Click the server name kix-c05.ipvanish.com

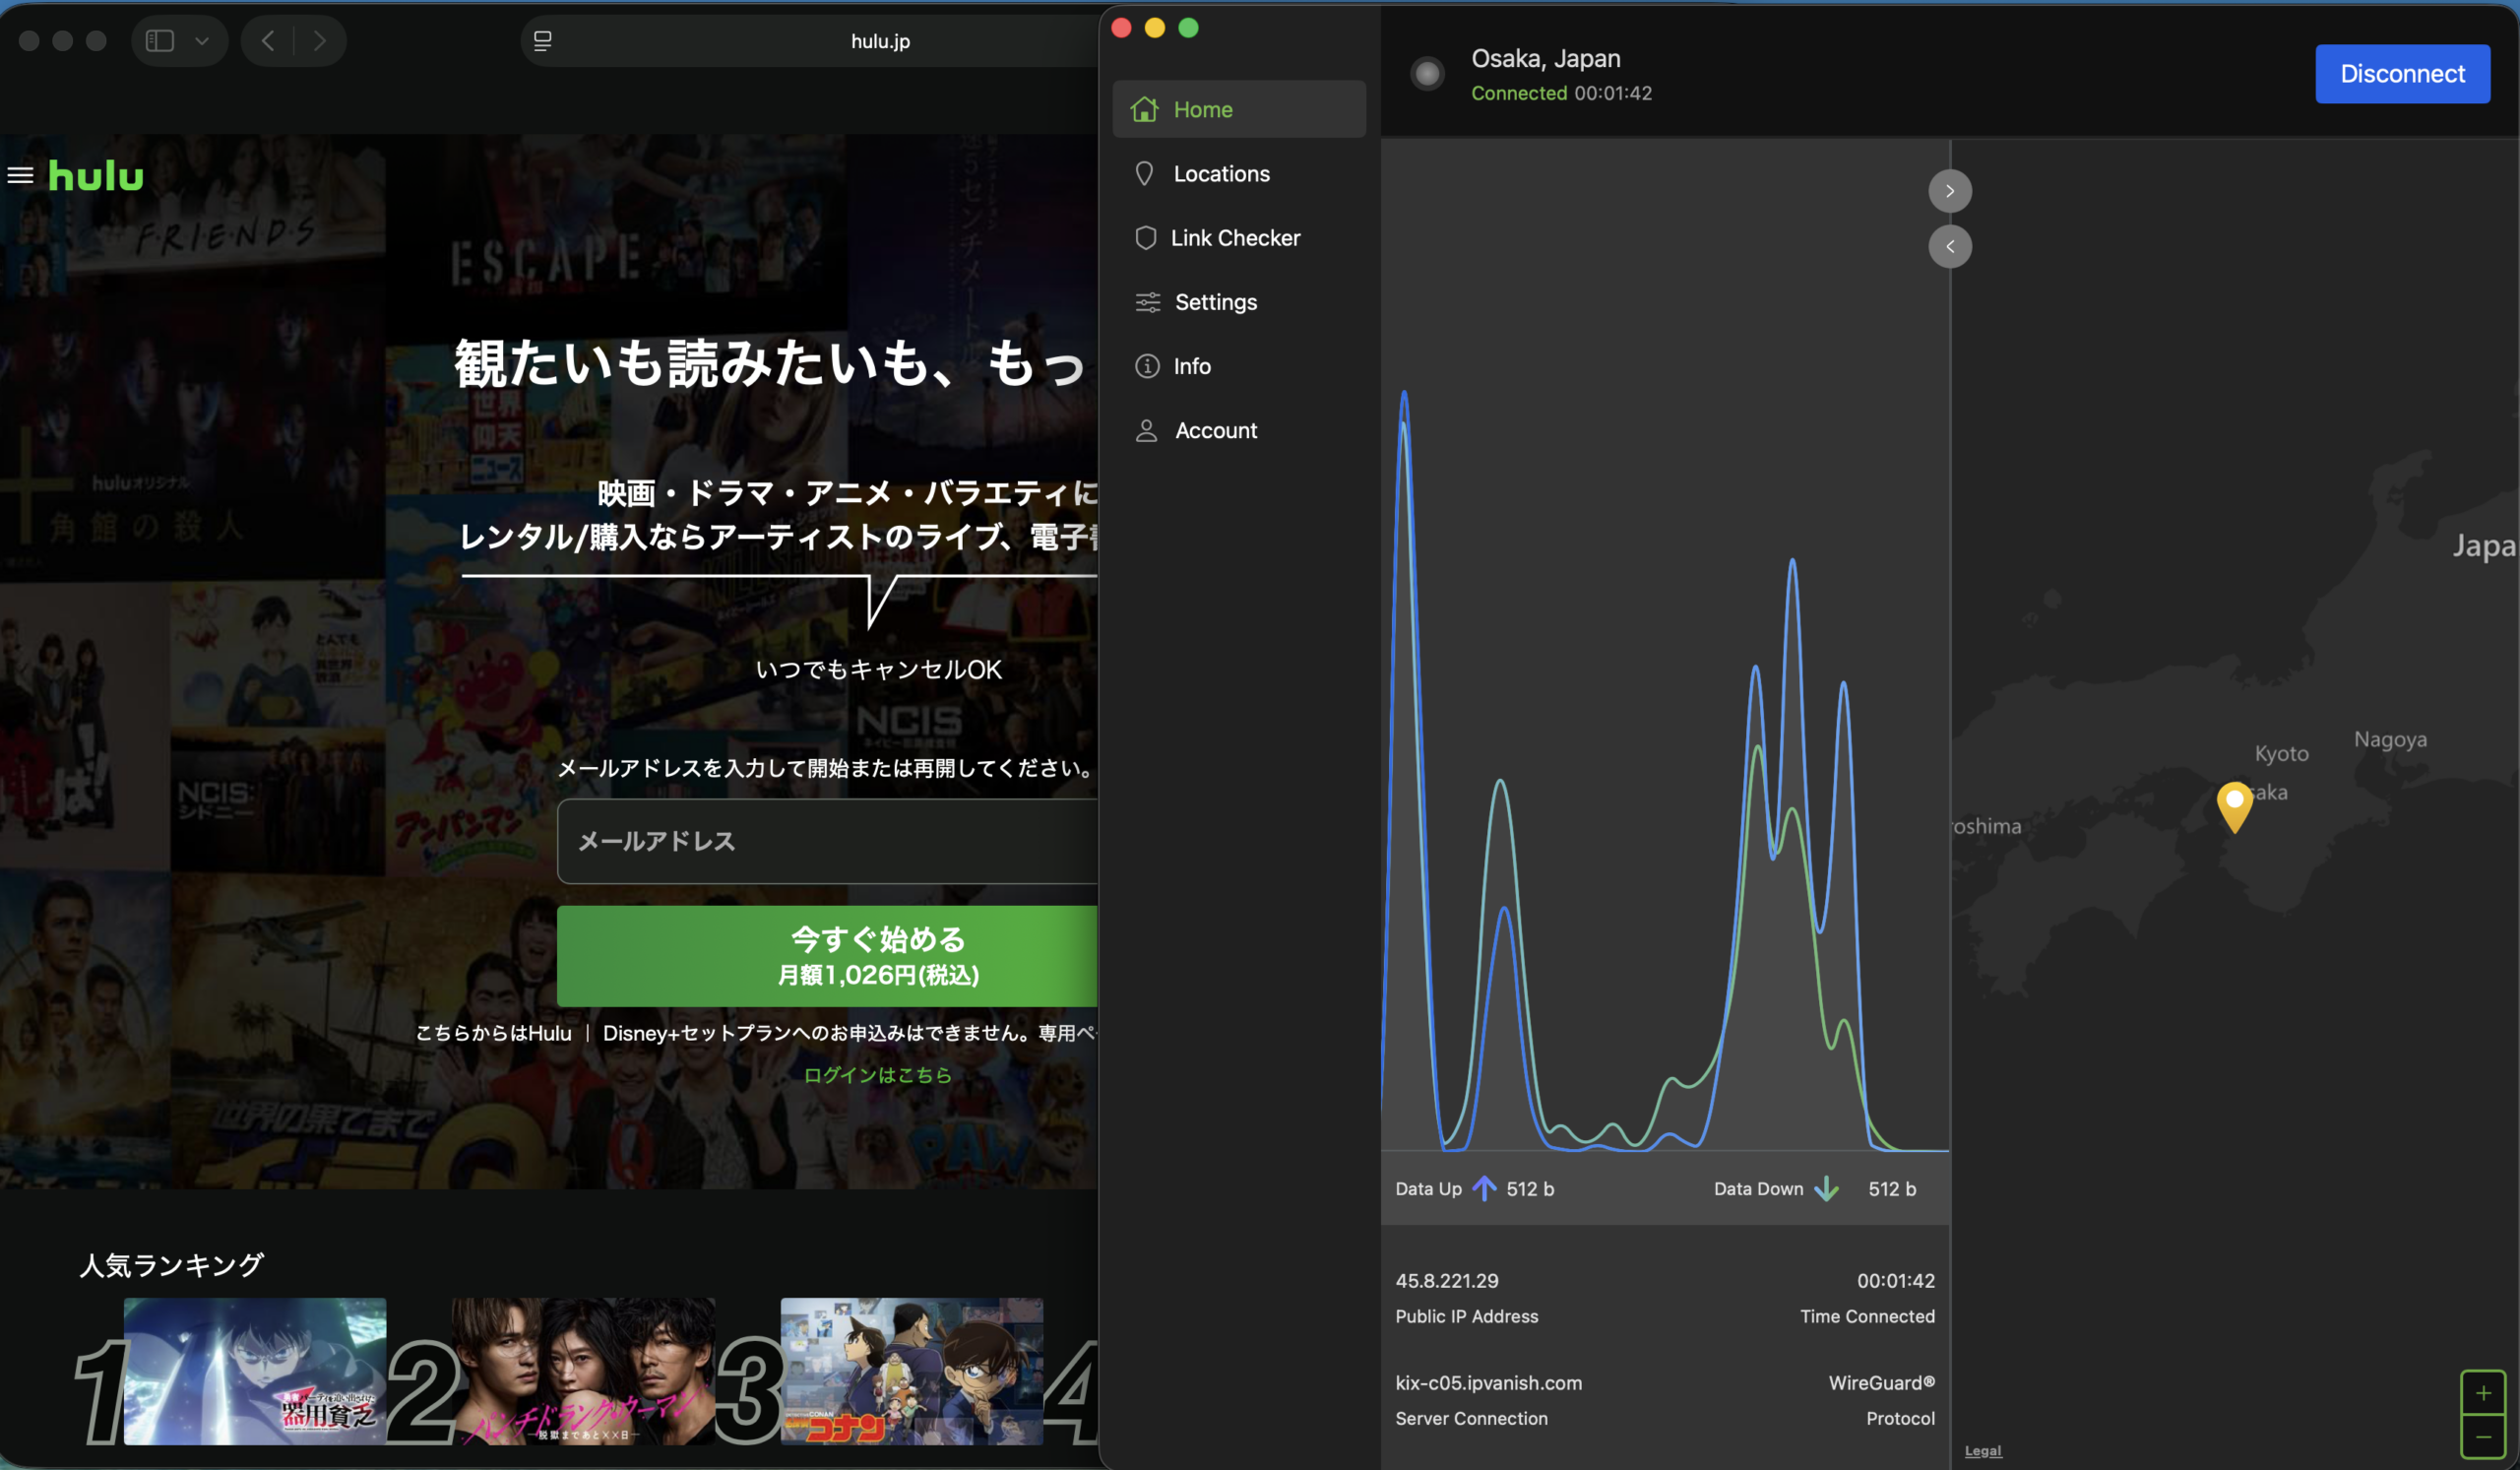click(x=1488, y=1383)
